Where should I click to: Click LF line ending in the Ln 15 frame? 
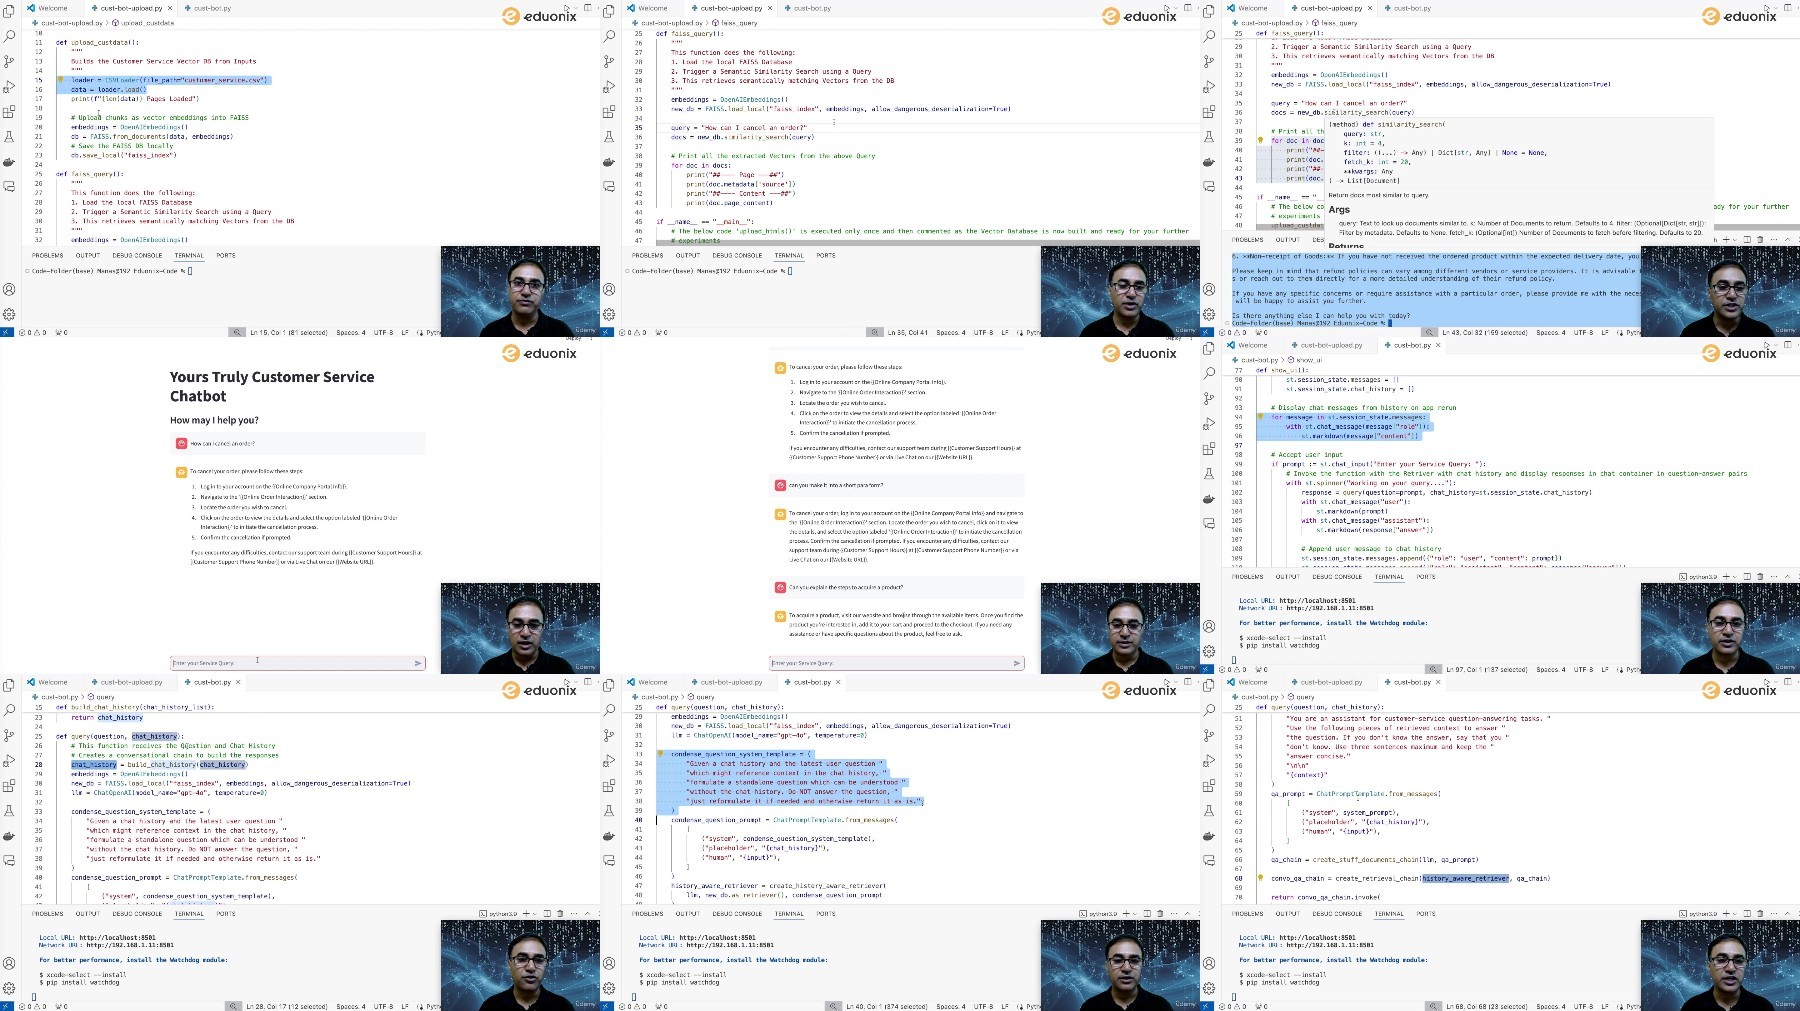tap(405, 332)
